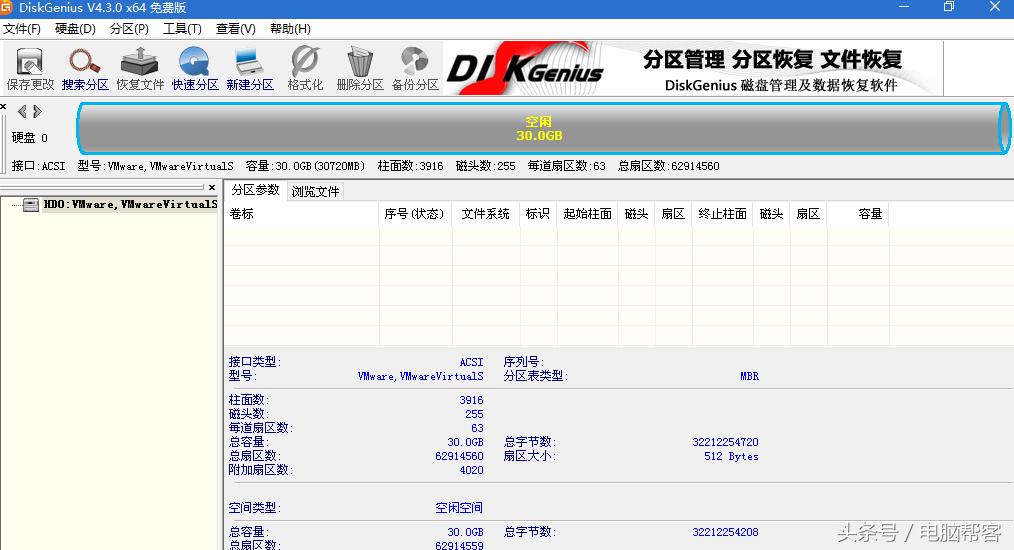Close the disk map bar panel
This screenshot has width=1014, height=550.
coord(3,107)
